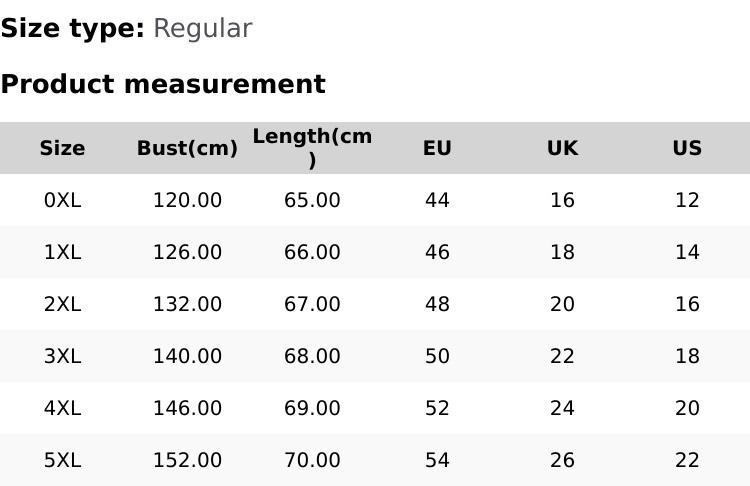Image resolution: width=750 pixels, height=486 pixels.
Task: Select the US size 14 cell
Action: (687, 252)
